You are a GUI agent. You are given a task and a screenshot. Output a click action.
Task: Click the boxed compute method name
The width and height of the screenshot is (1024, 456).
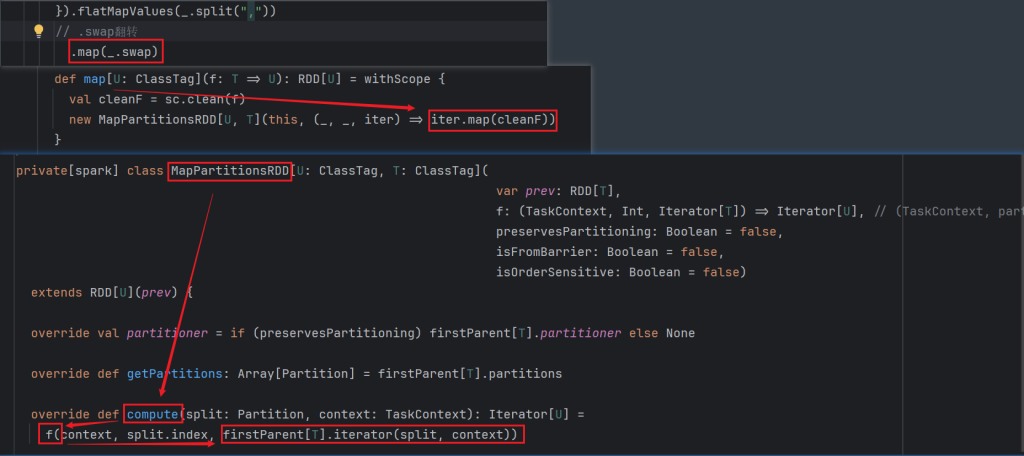[x=153, y=414]
